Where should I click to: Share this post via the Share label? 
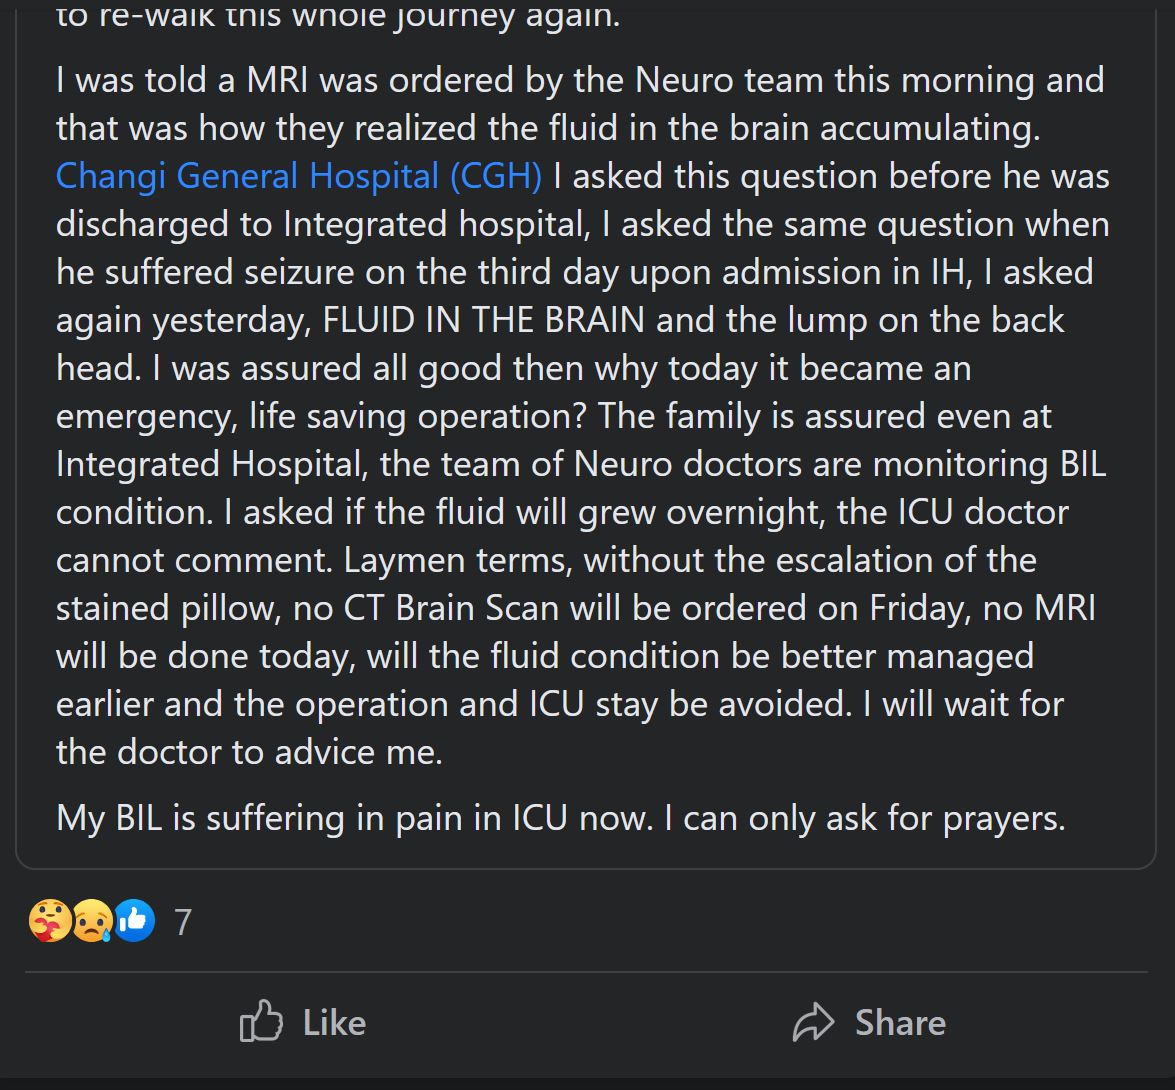tap(901, 1023)
